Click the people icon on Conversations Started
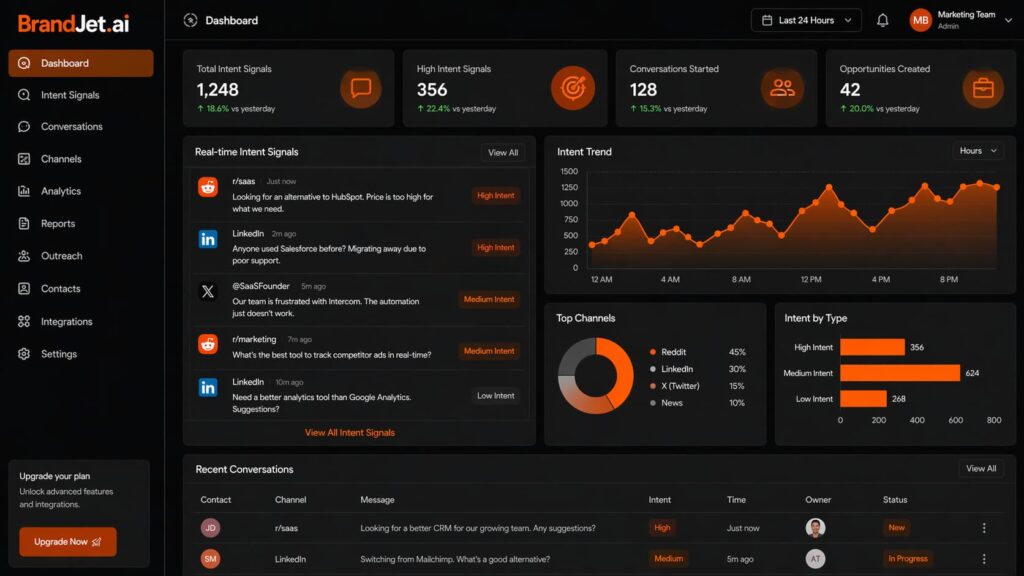Viewport: 1024px width, 576px height. (782, 88)
